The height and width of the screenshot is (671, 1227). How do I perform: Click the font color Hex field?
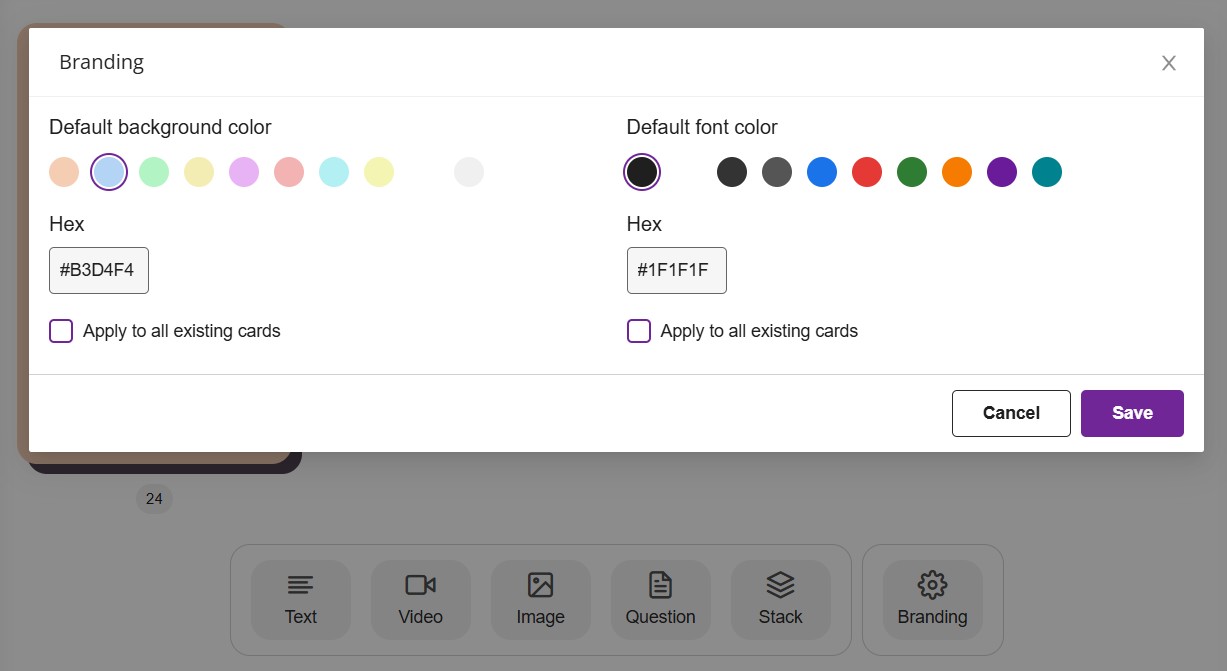click(x=677, y=270)
